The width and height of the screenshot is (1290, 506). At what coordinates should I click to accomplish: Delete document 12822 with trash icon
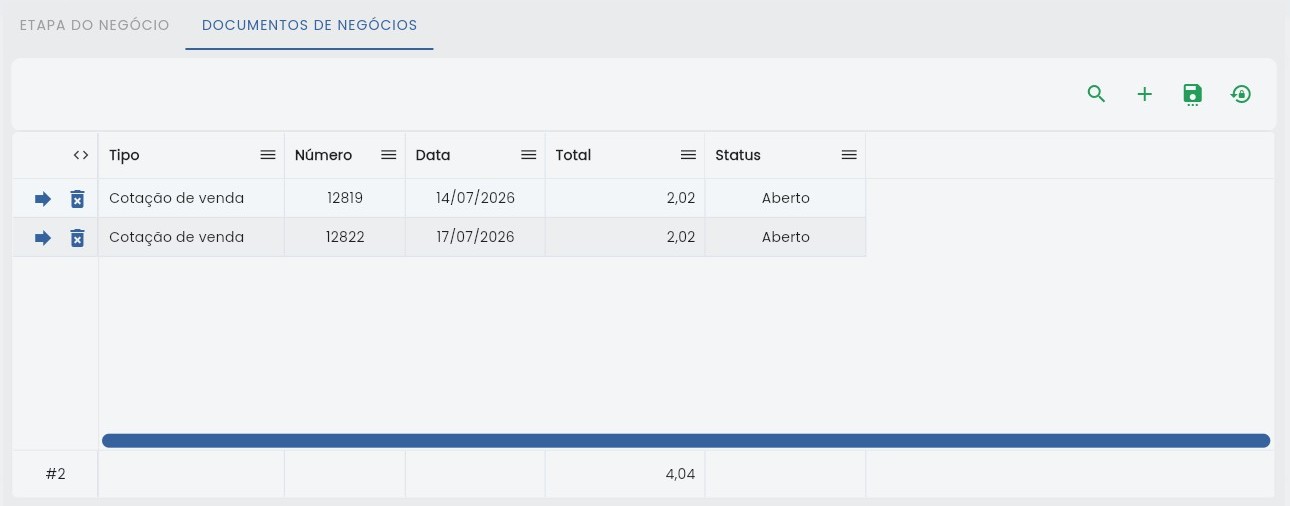coord(77,238)
